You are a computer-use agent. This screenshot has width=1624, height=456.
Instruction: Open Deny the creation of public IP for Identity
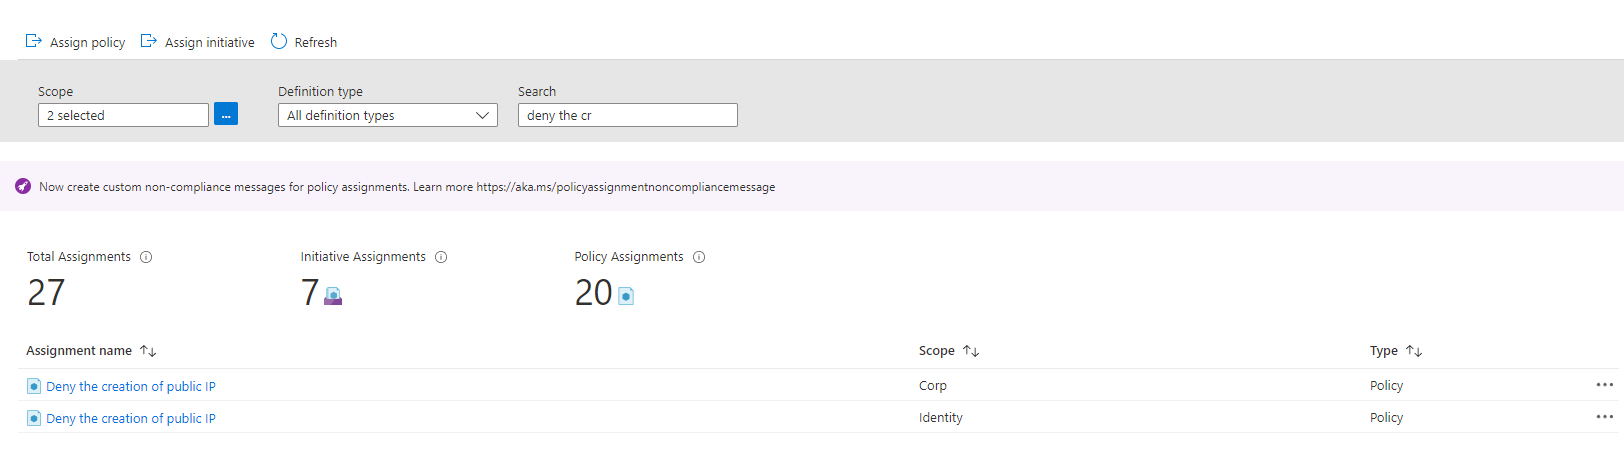131,418
